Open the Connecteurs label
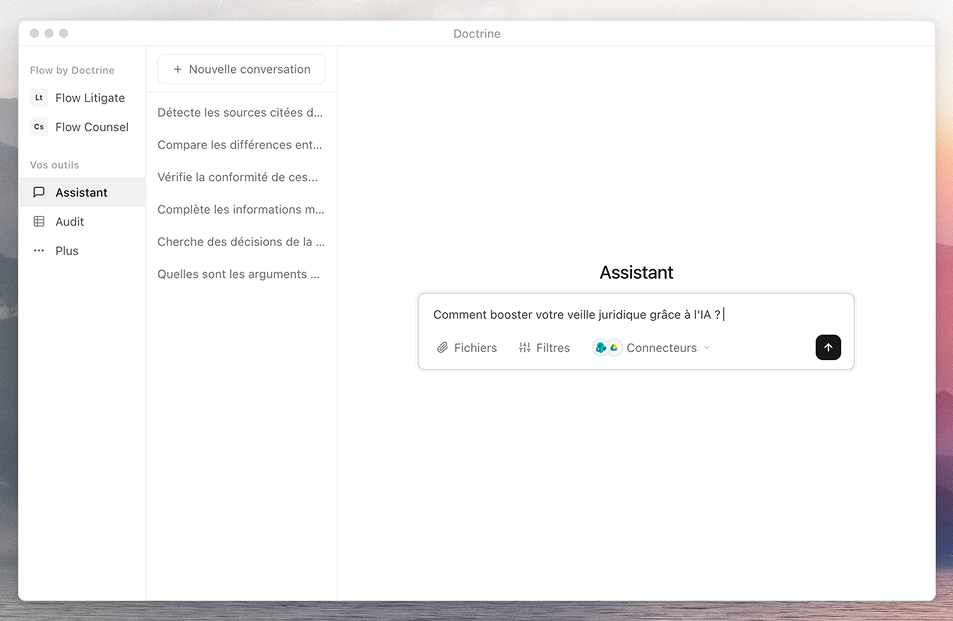Viewport: 953px width, 621px height. pos(661,348)
